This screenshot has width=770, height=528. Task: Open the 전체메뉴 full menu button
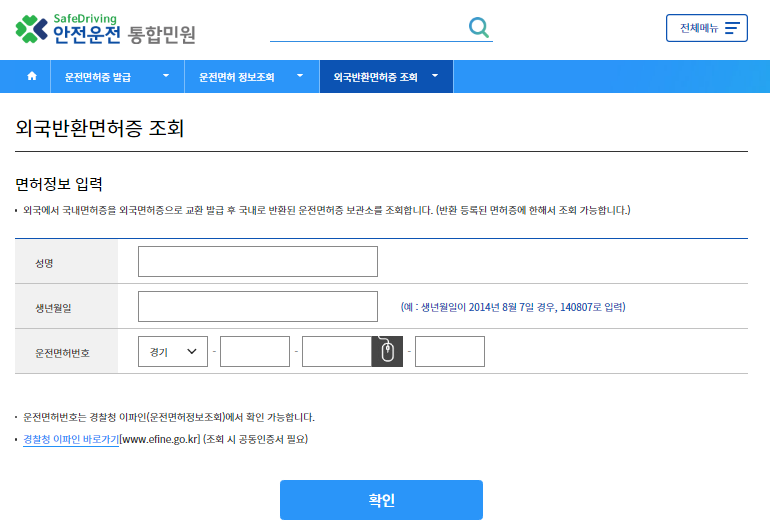[706, 28]
